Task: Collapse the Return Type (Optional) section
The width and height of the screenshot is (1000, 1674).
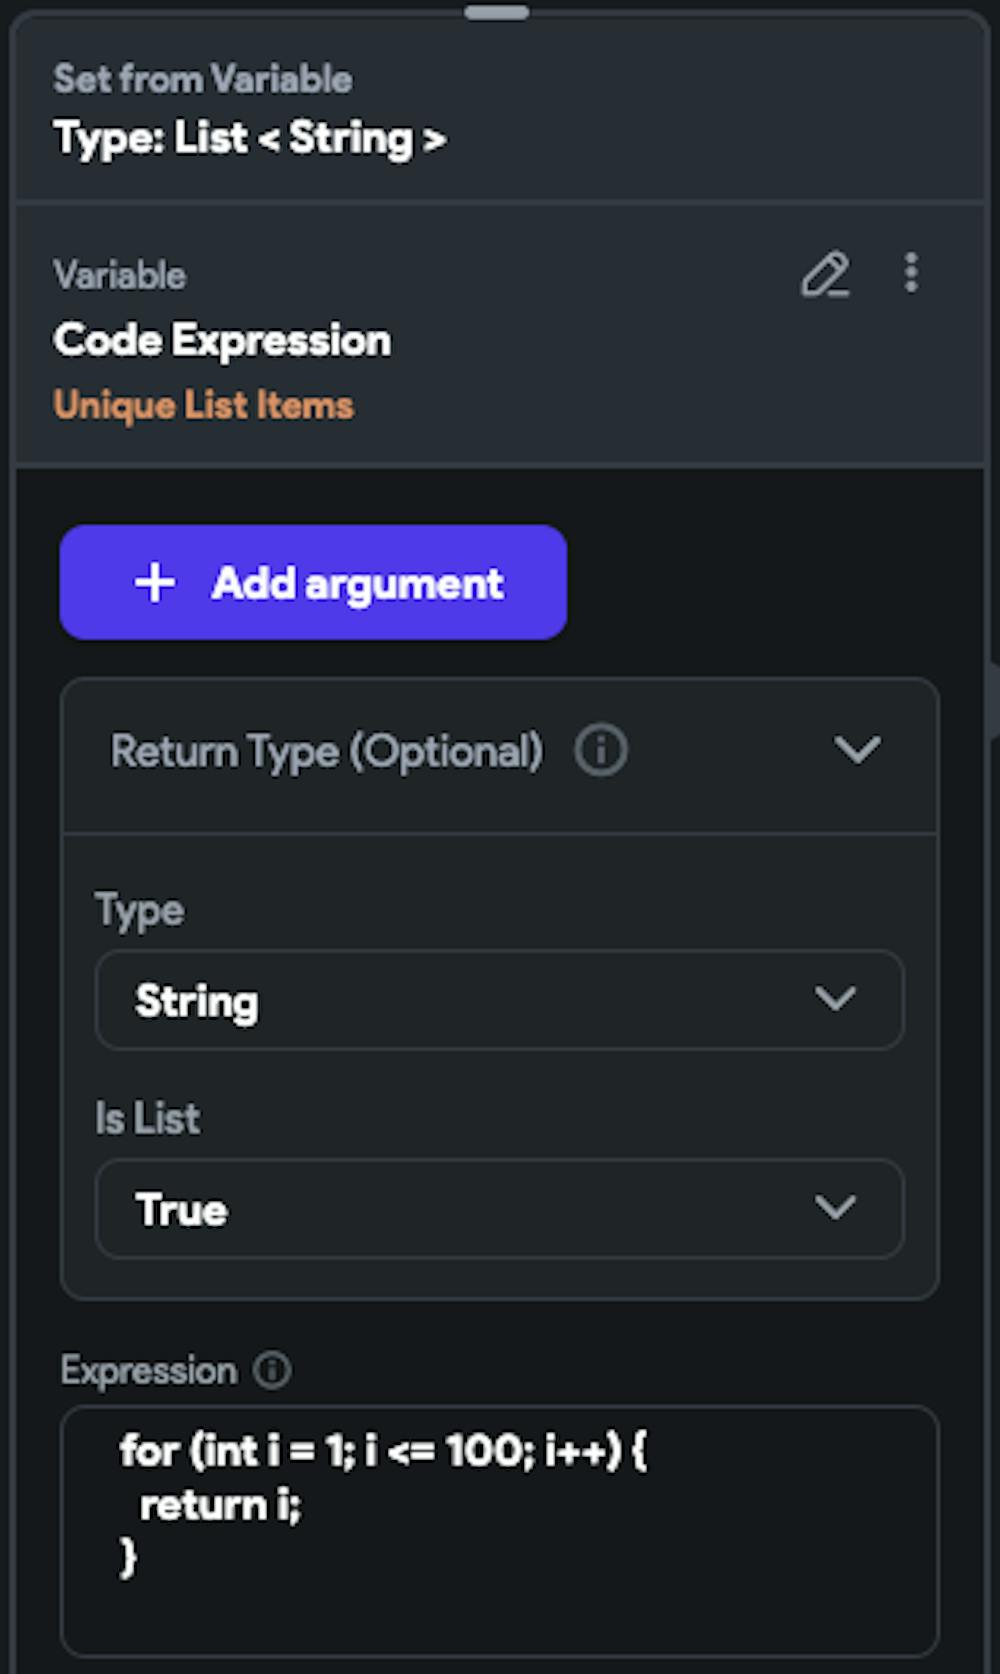Action: coord(858,750)
